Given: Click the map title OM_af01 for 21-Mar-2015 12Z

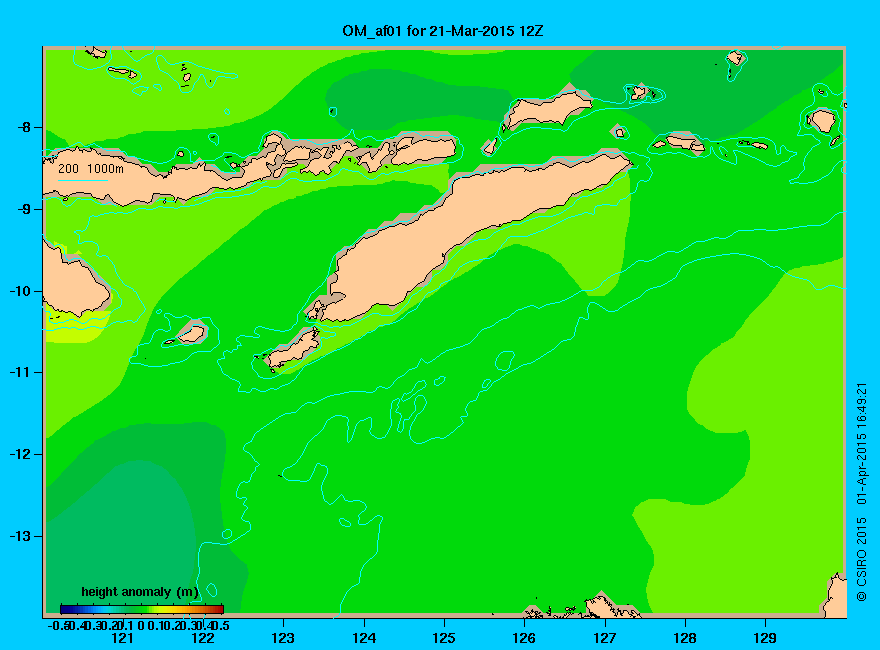Looking at the screenshot, I should coord(443,31).
